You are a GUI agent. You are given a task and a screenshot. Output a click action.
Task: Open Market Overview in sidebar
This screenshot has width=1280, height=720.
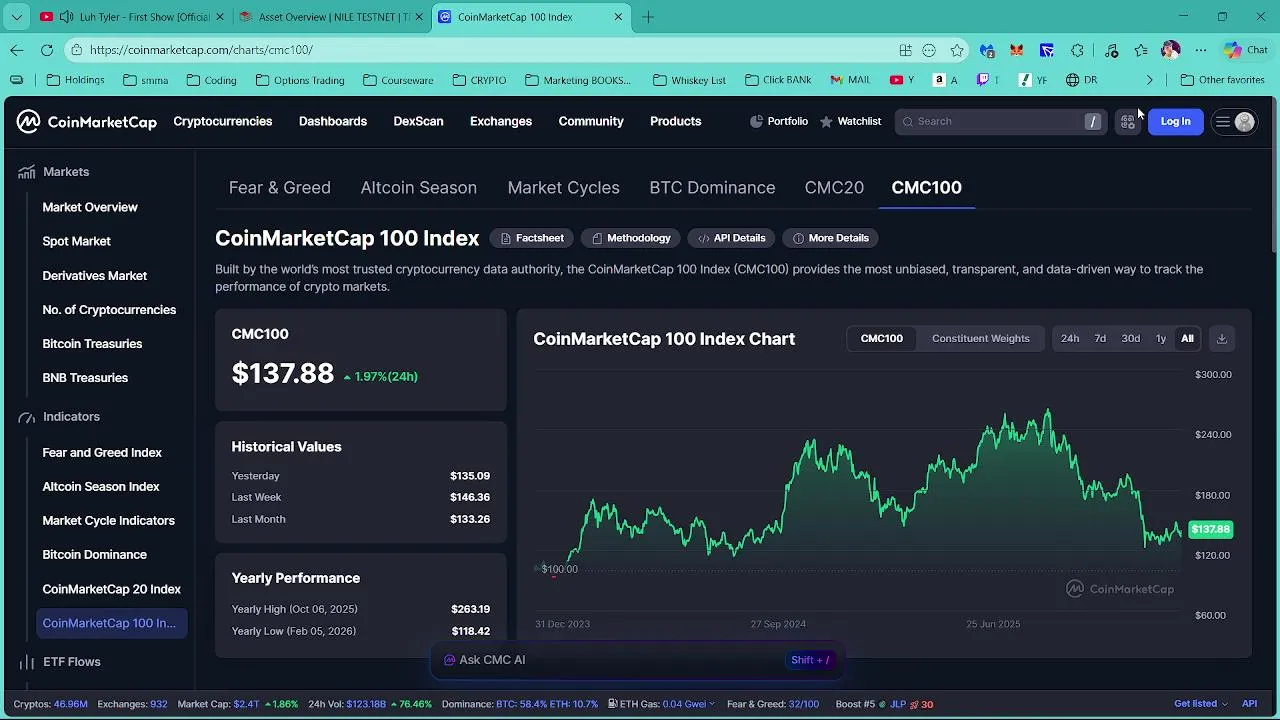(x=90, y=207)
